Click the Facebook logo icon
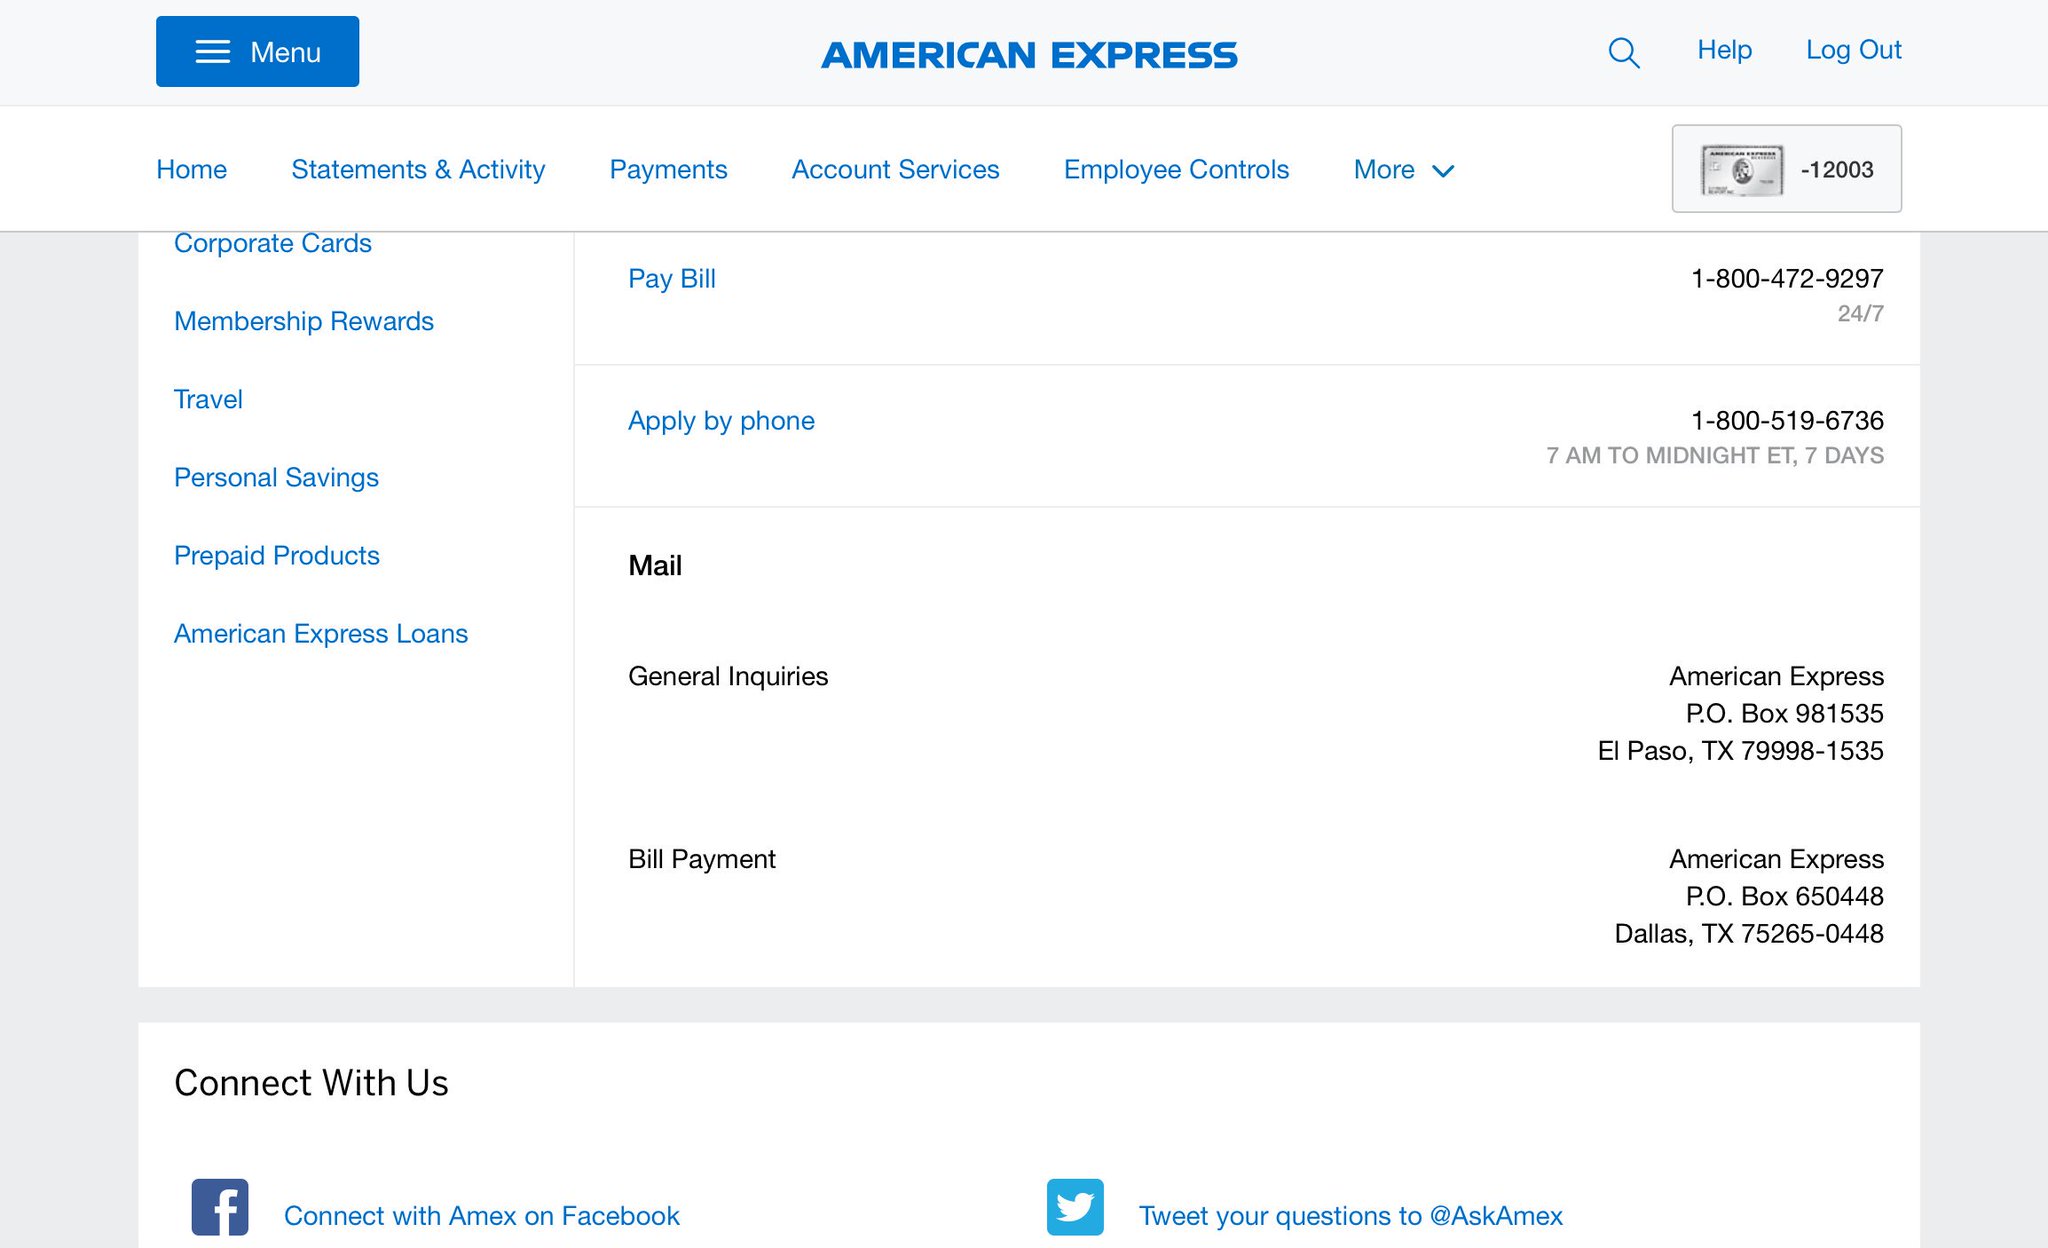 (x=220, y=1207)
